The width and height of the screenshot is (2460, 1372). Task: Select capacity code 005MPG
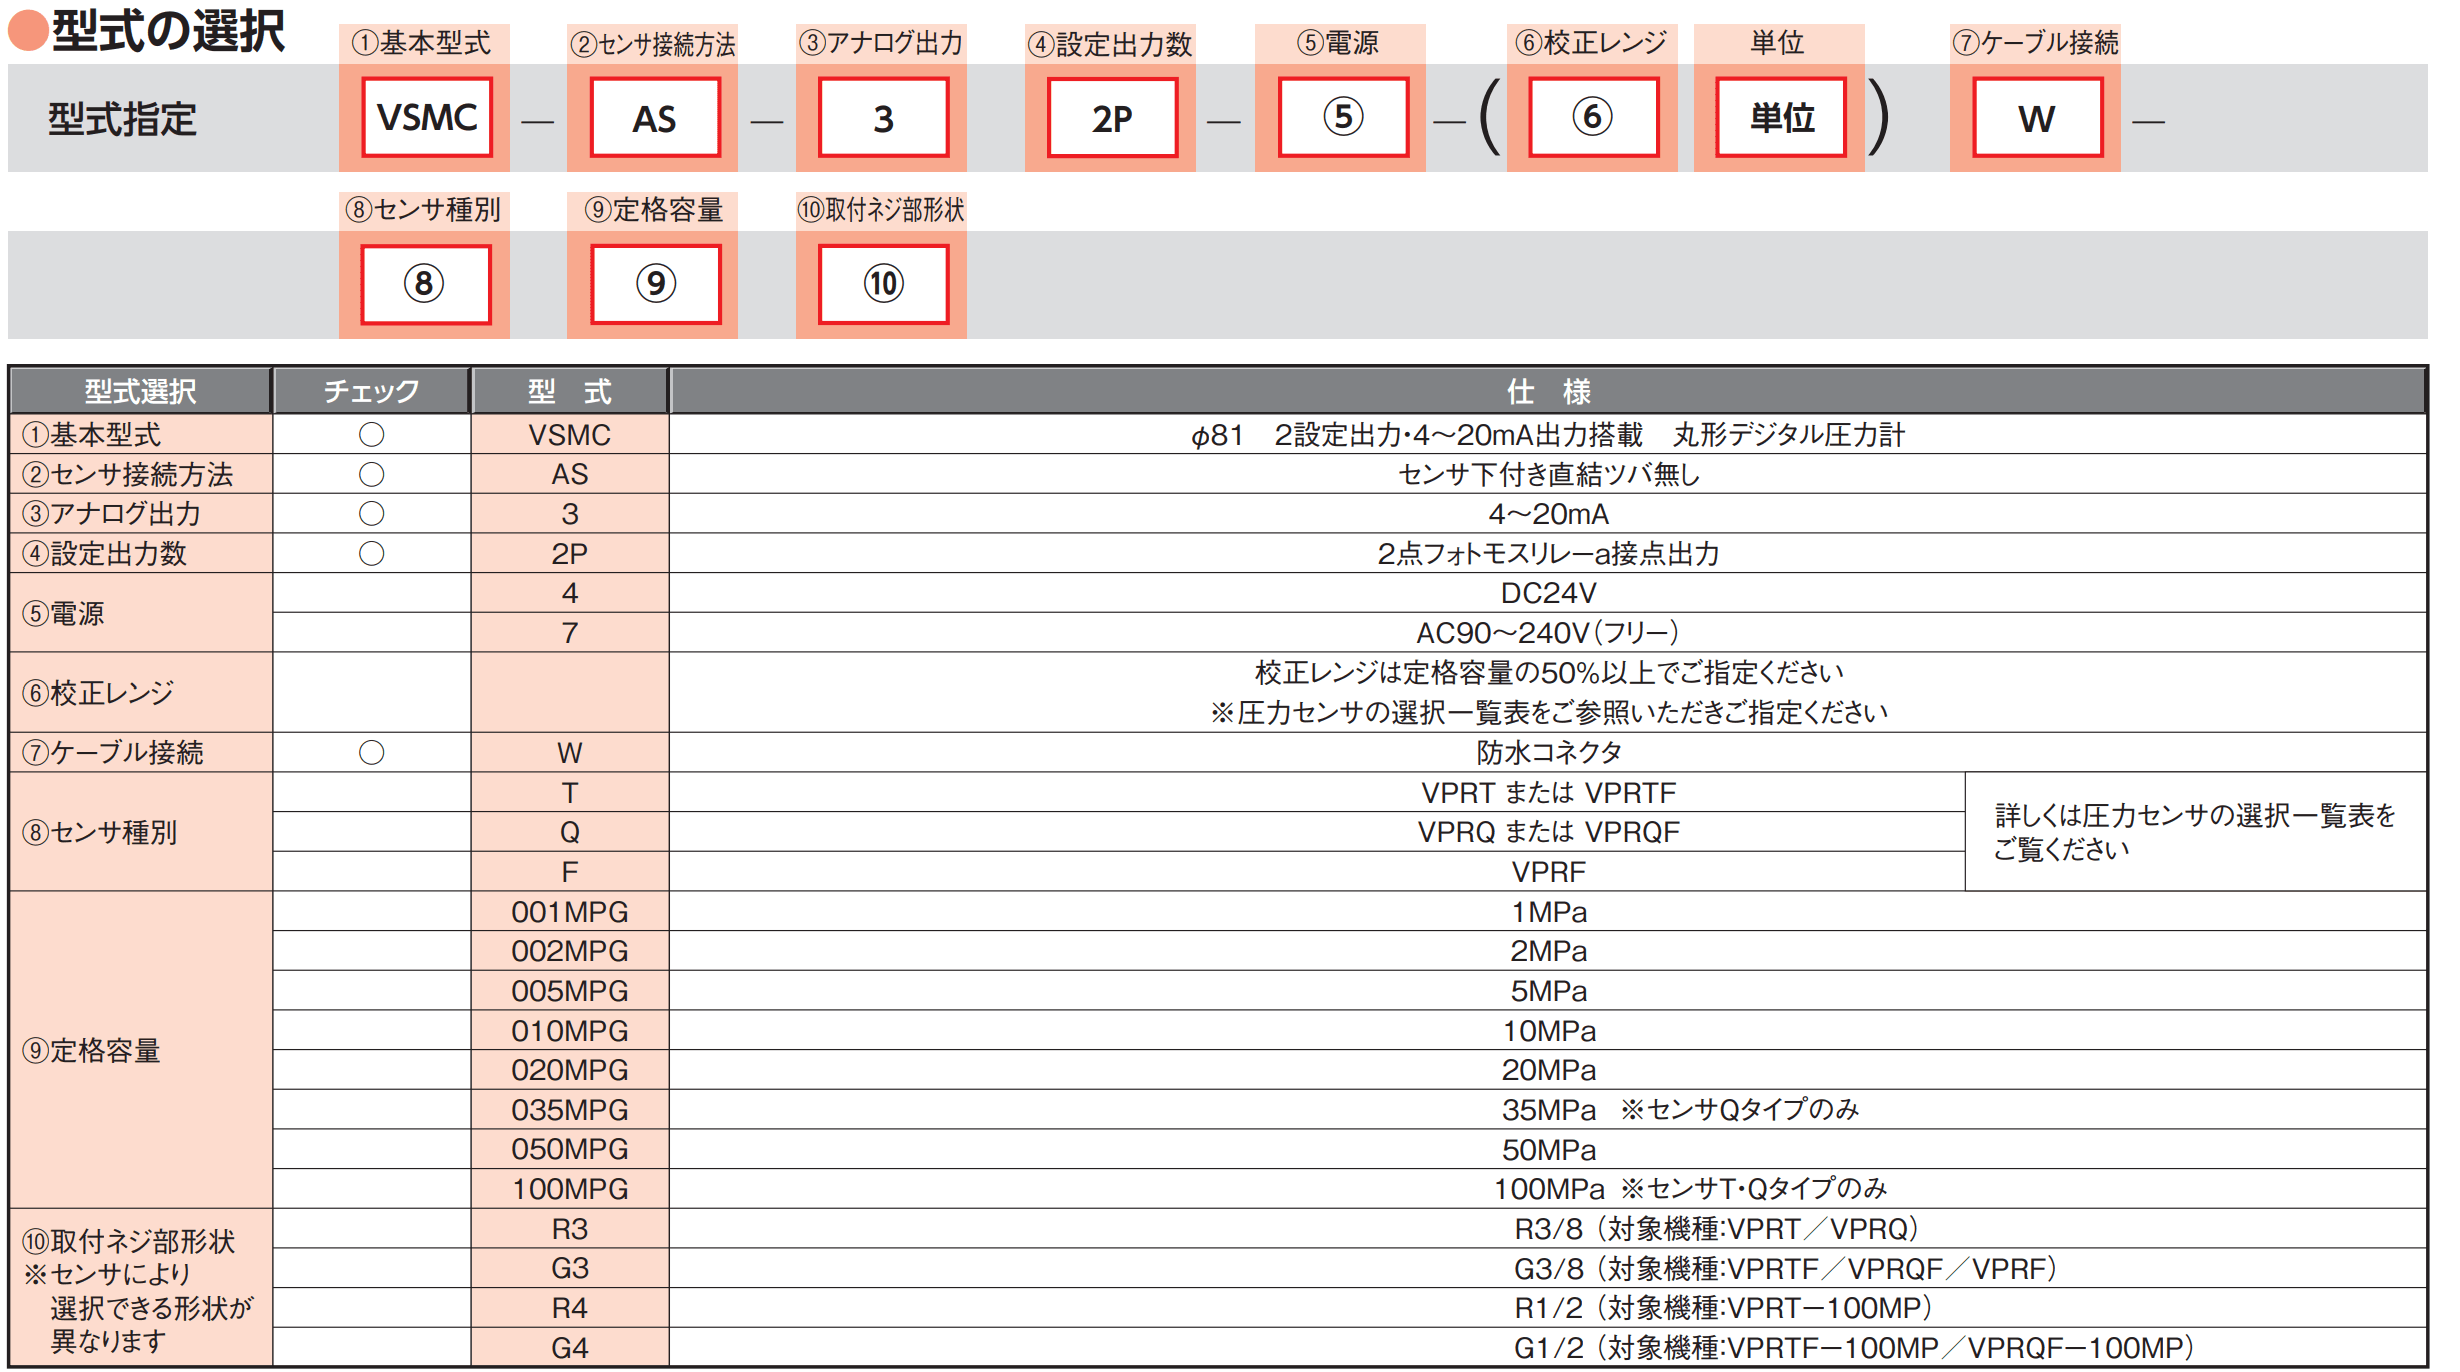click(570, 991)
